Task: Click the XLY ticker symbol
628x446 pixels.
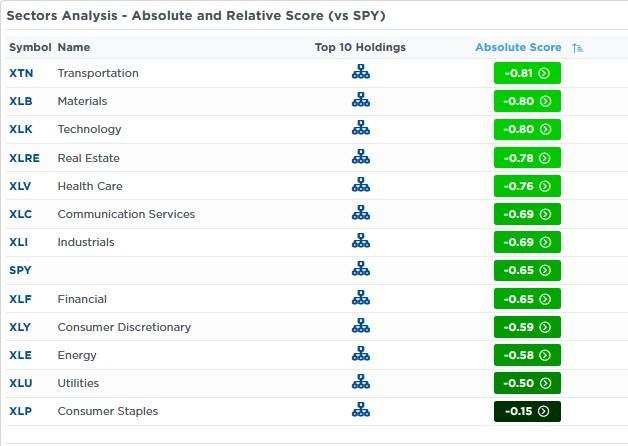Action: pos(21,327)
